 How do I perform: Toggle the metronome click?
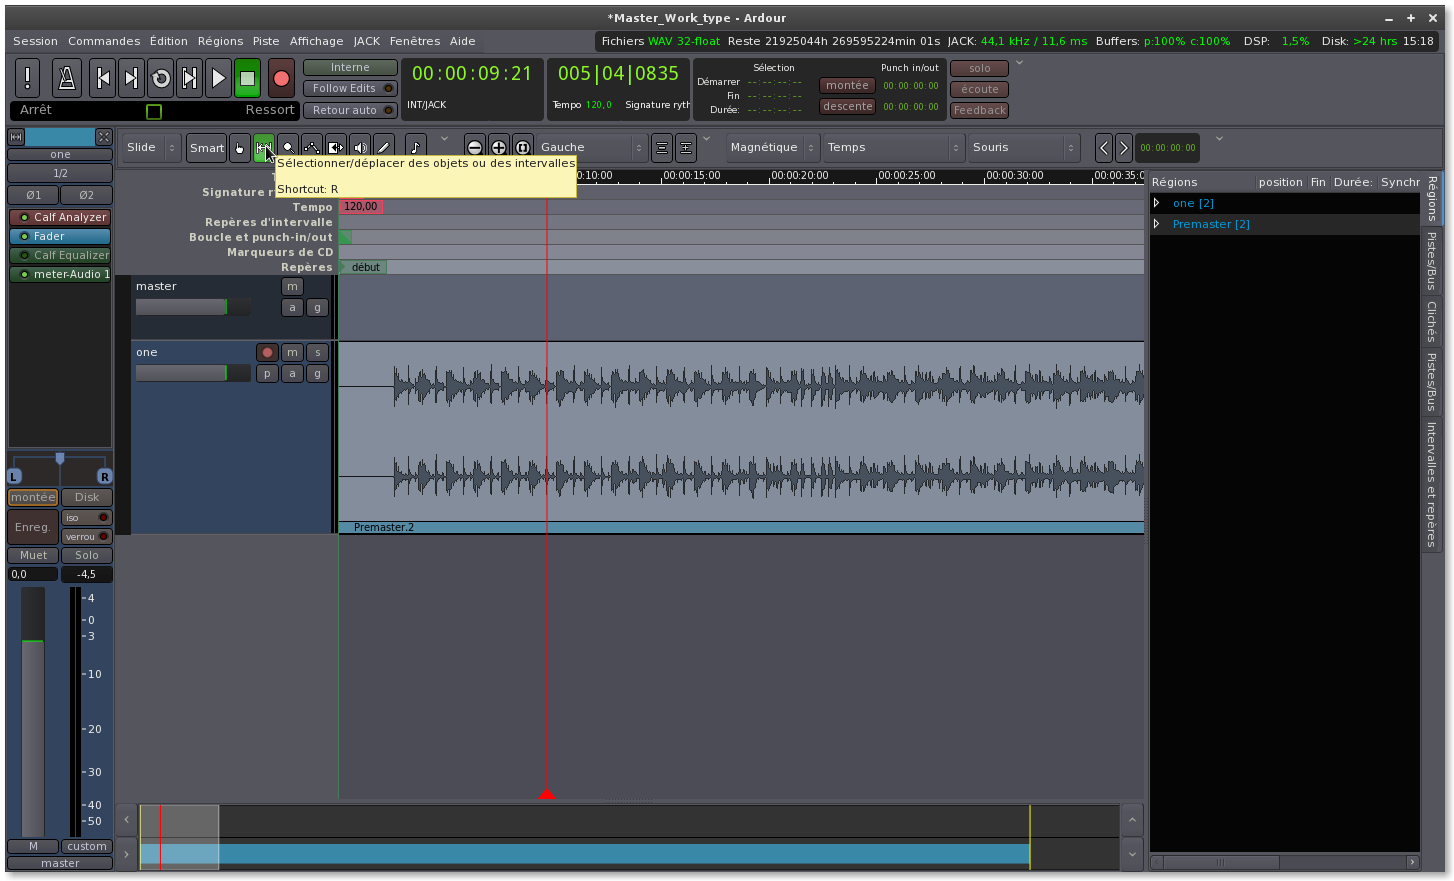tap(66, 78)
